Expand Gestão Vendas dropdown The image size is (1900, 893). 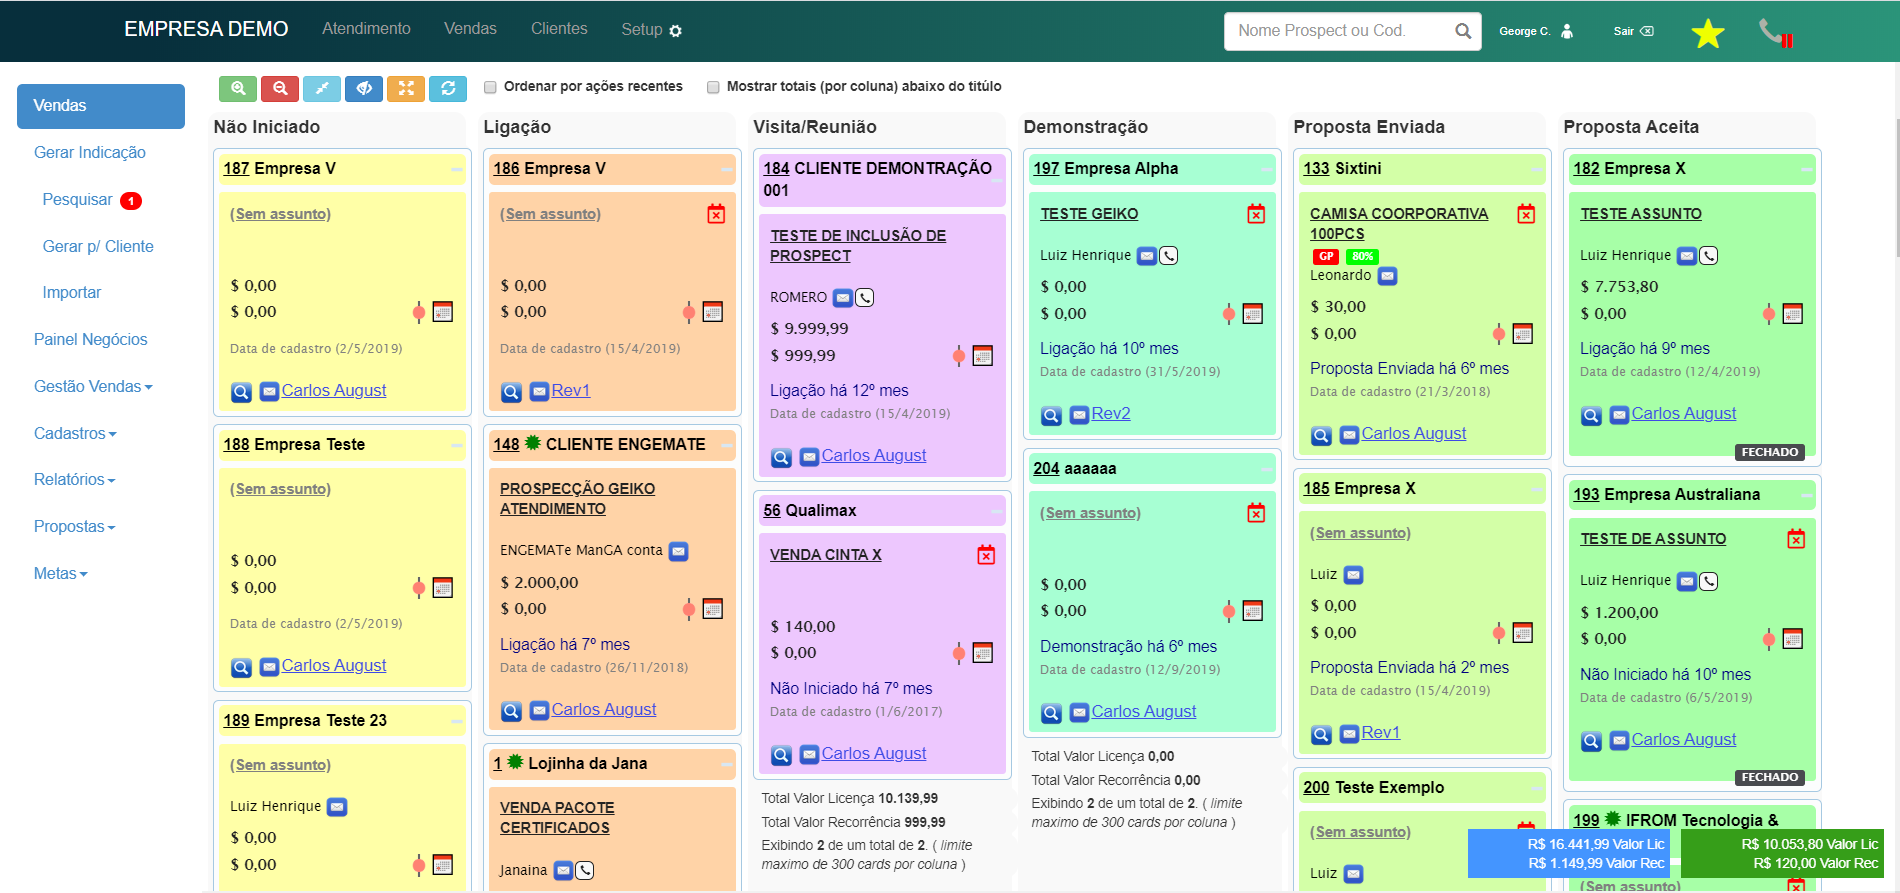[x=93, y=387]
